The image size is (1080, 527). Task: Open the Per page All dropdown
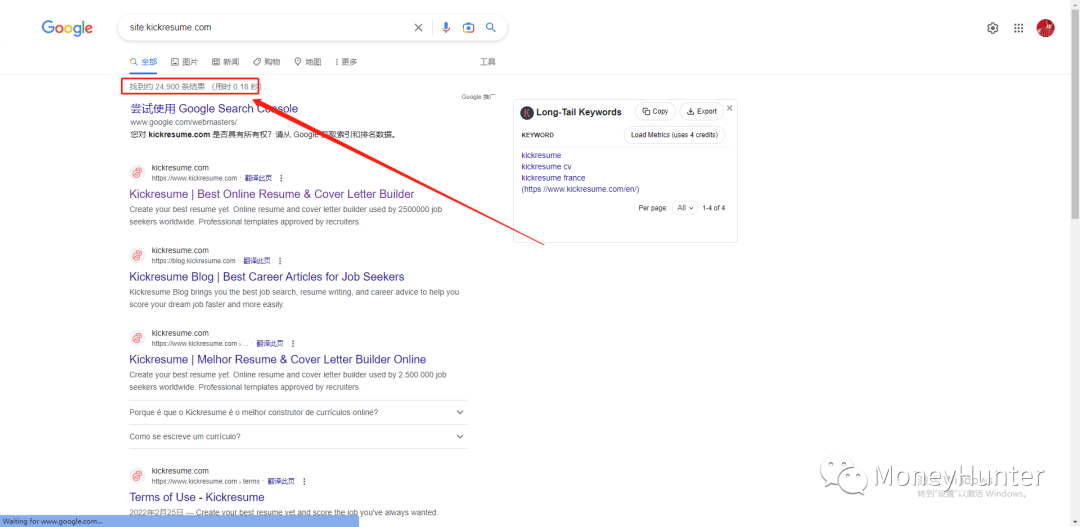click(685, 207)
